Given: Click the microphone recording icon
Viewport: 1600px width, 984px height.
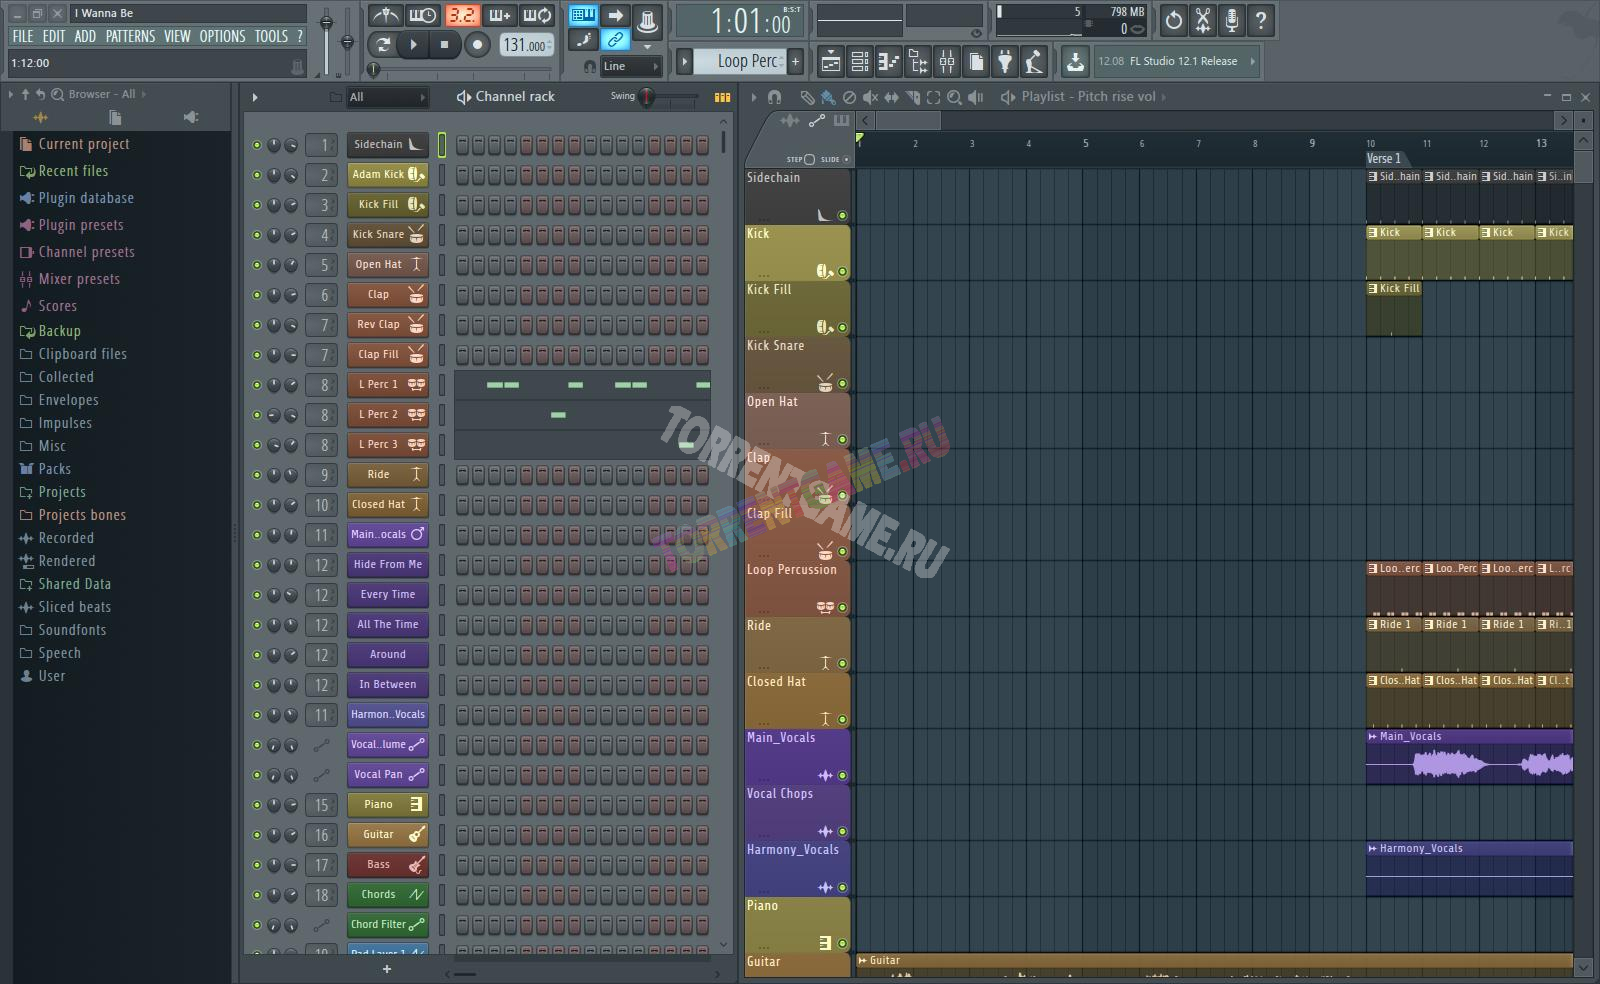Looking at the screenshot, I should 1232,20.
